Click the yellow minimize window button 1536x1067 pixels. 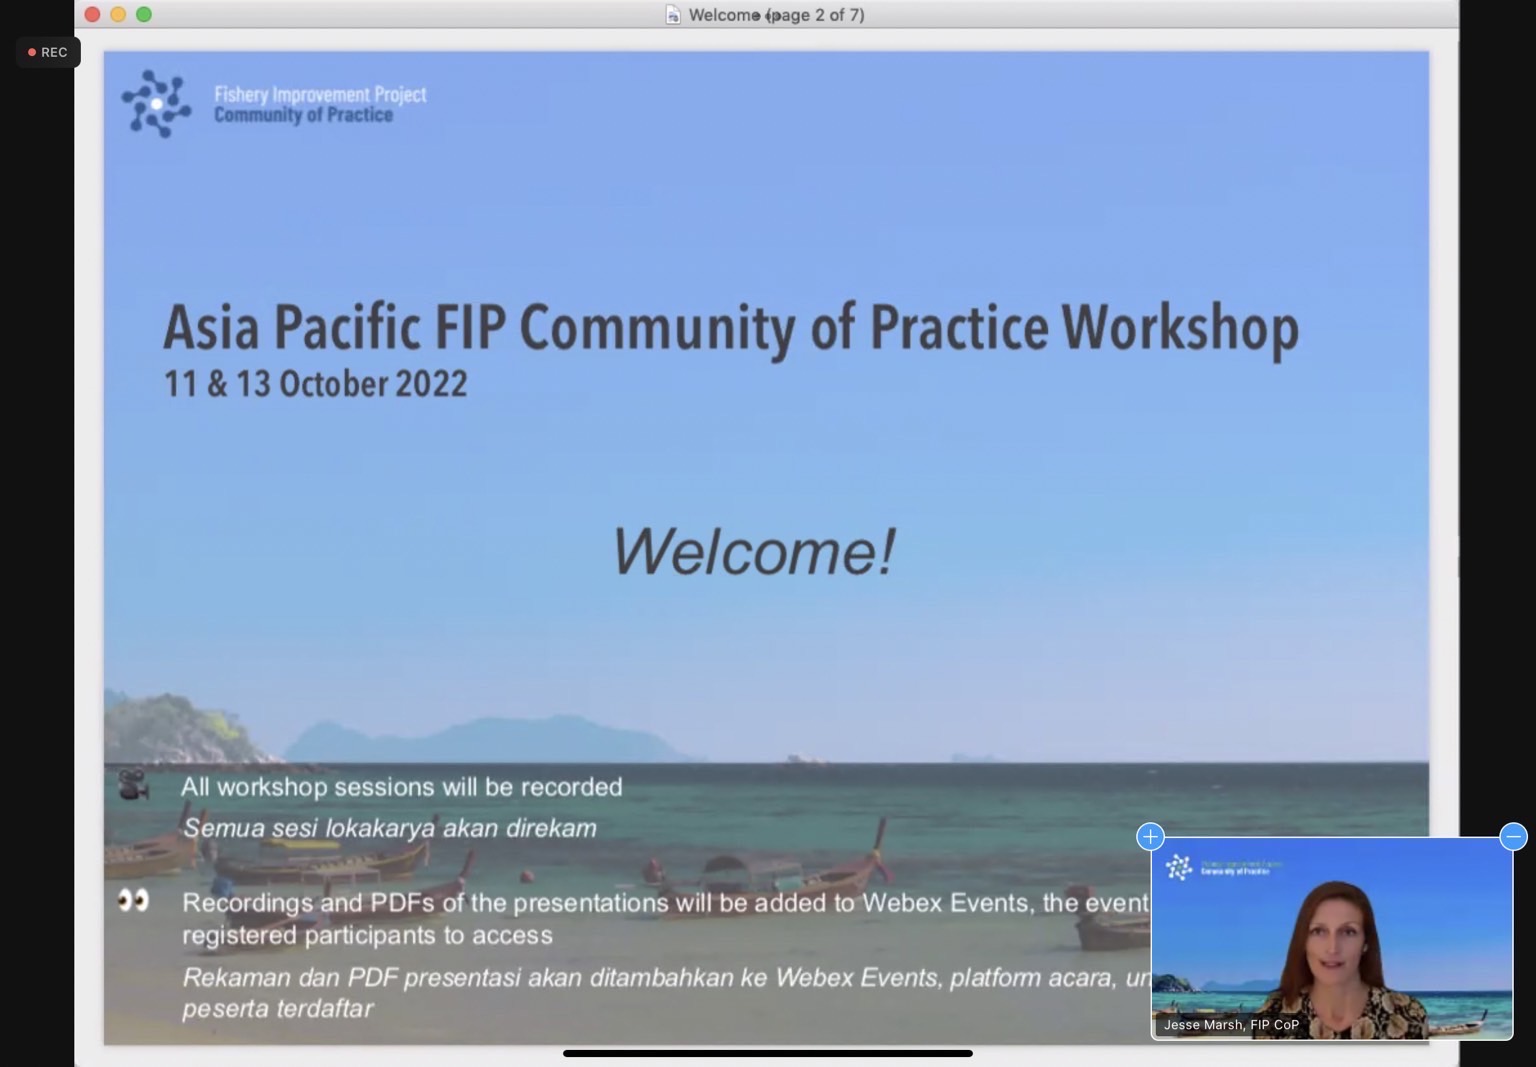(x=118, y=14)
